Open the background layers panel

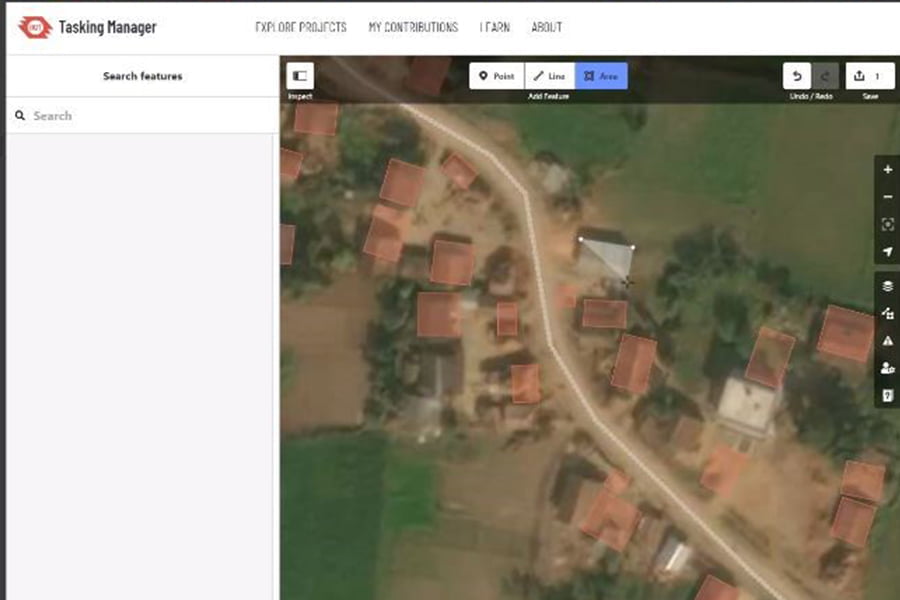coord(887,286)
